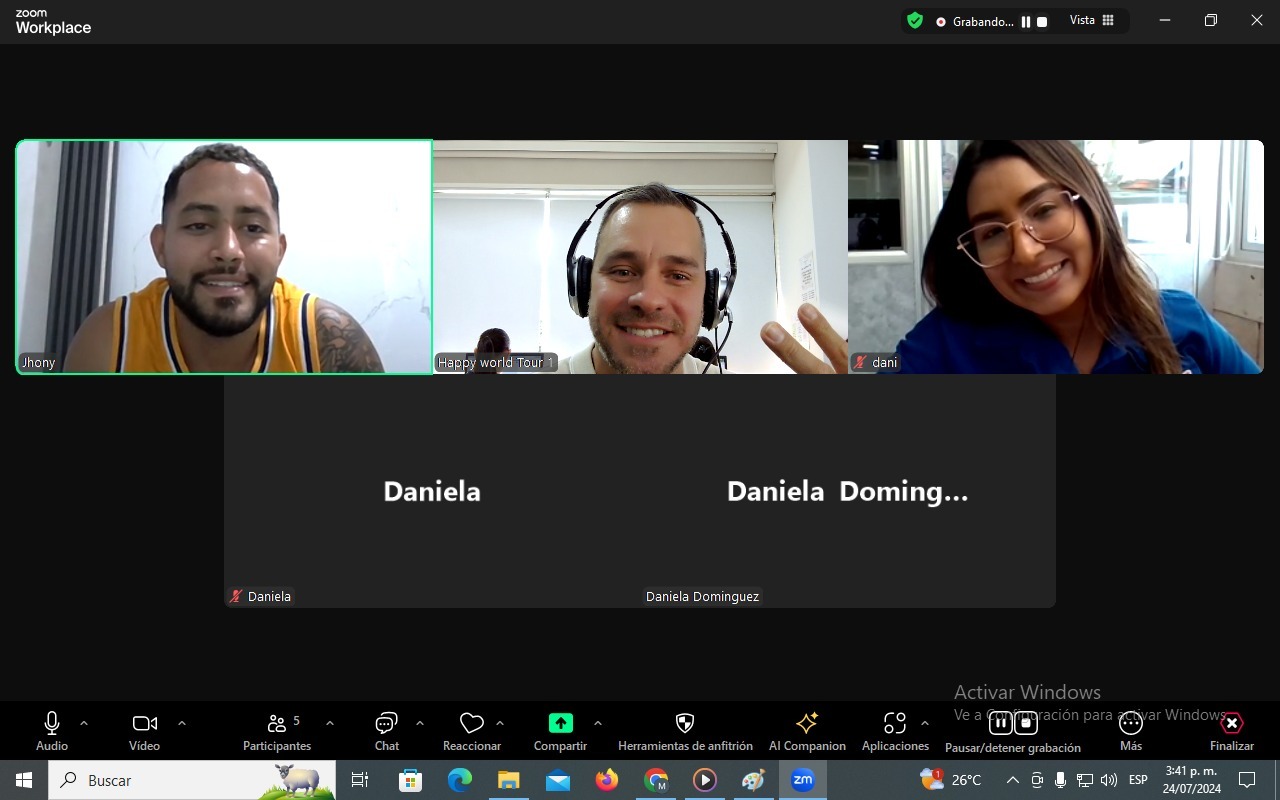The width and height of the screenshot is (1280, 800).
Task: Pause recording in bottom toolbar
Action: click(x=1000, y=723)
